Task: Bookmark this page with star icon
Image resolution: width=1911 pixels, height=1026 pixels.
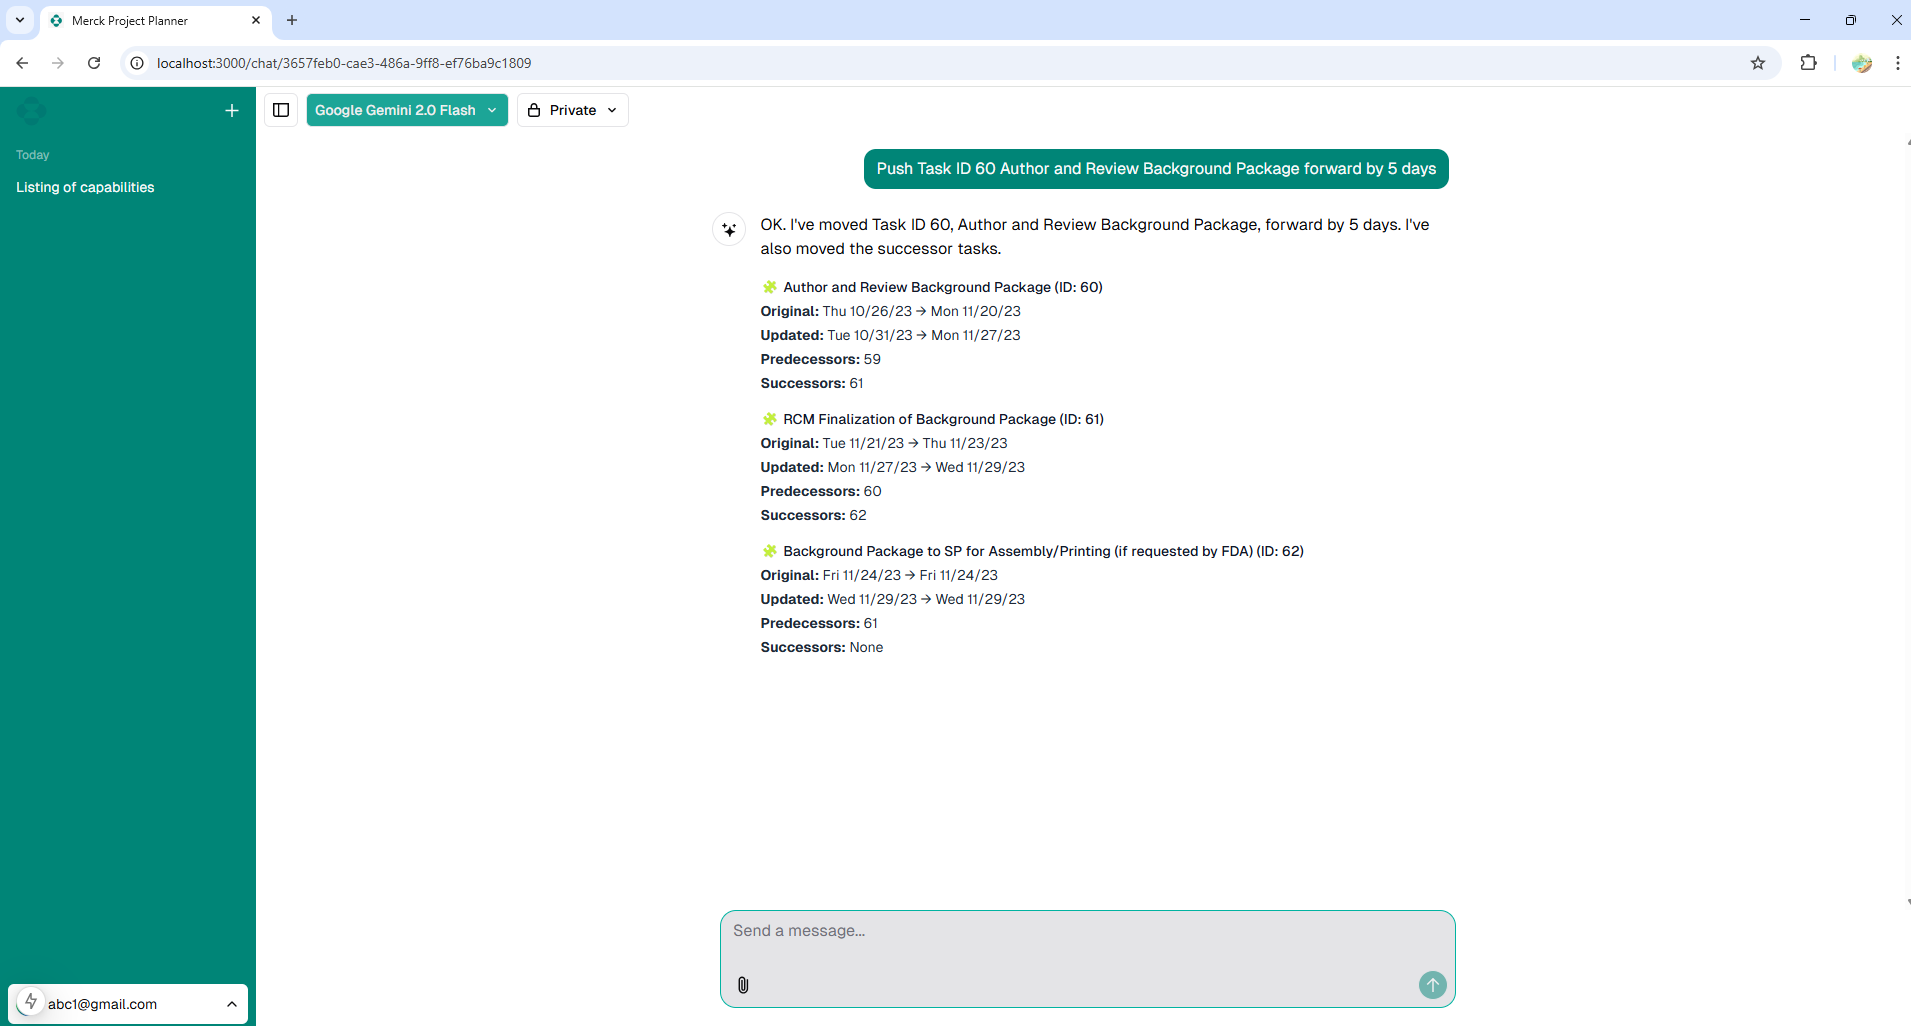Action: pyautogui.click(x=1758, y=63)
